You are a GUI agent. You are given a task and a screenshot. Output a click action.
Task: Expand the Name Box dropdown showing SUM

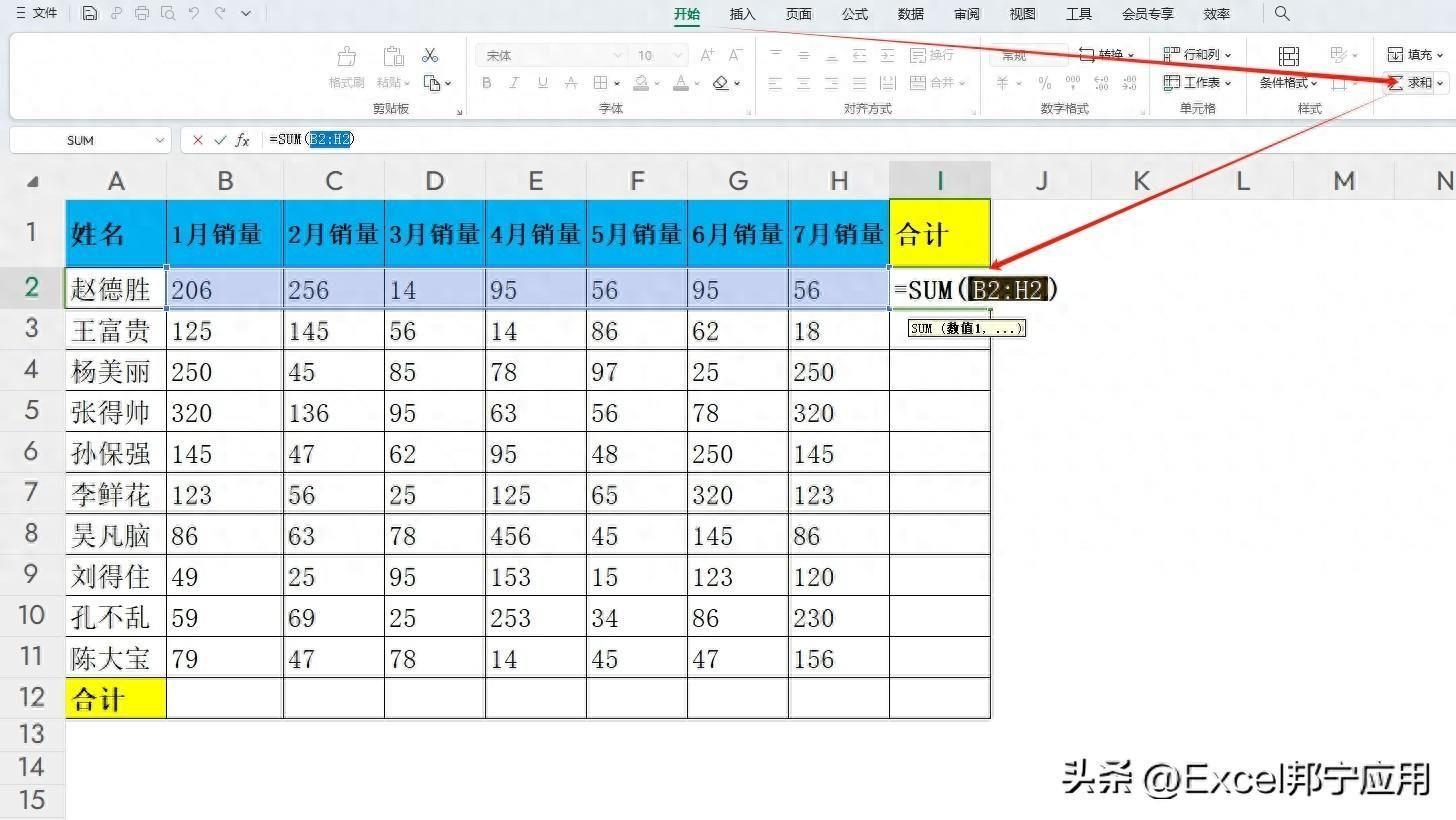click(160, 140)
